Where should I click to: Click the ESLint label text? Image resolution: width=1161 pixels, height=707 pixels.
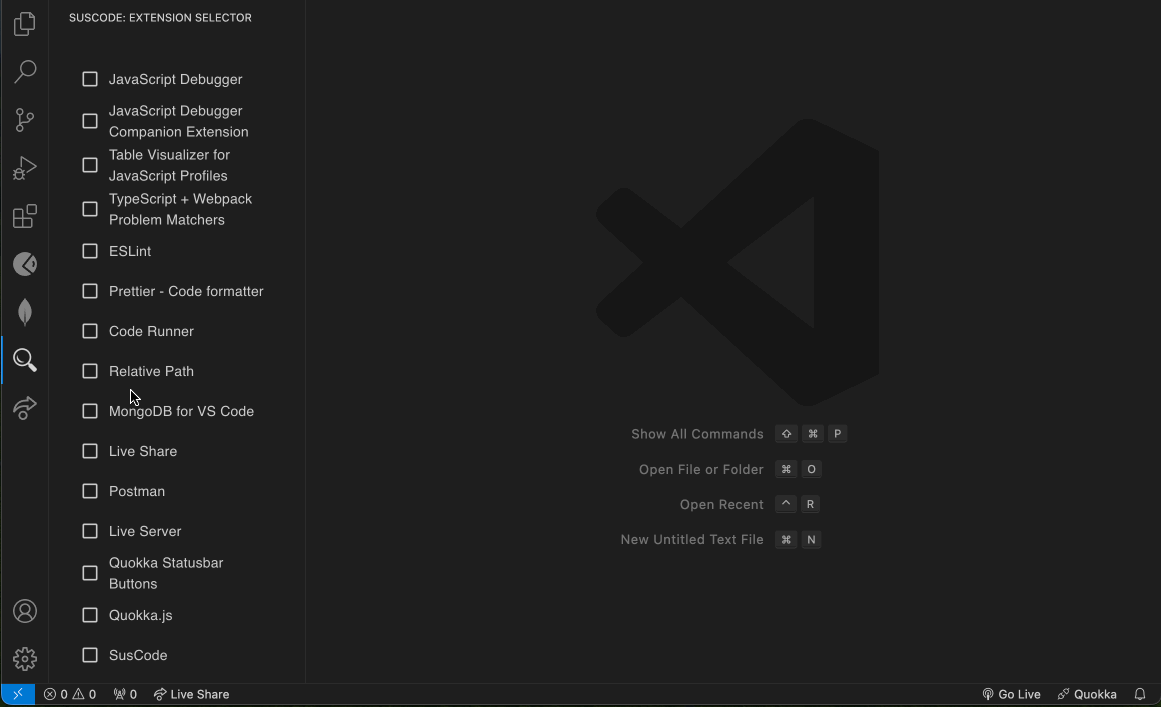pyautogui.click(x=130, y=251)
